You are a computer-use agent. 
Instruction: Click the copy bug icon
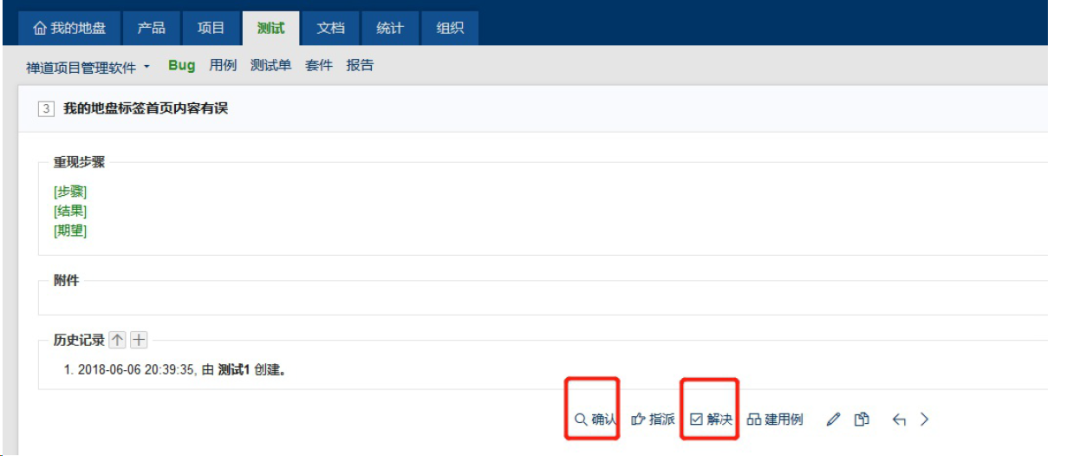[861, 420]
